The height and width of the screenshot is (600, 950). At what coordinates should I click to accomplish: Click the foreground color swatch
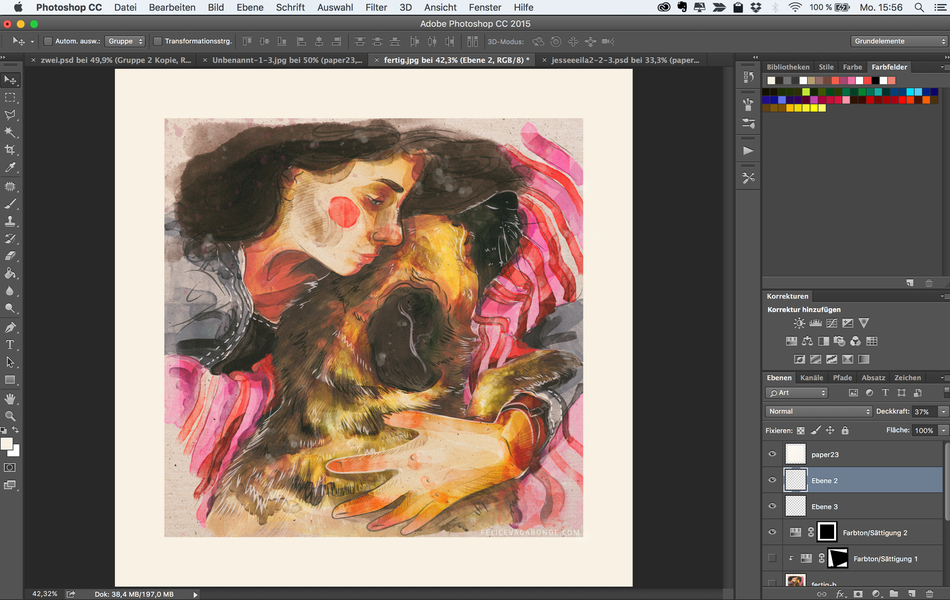pyautogui.click(x=7, y=444)
